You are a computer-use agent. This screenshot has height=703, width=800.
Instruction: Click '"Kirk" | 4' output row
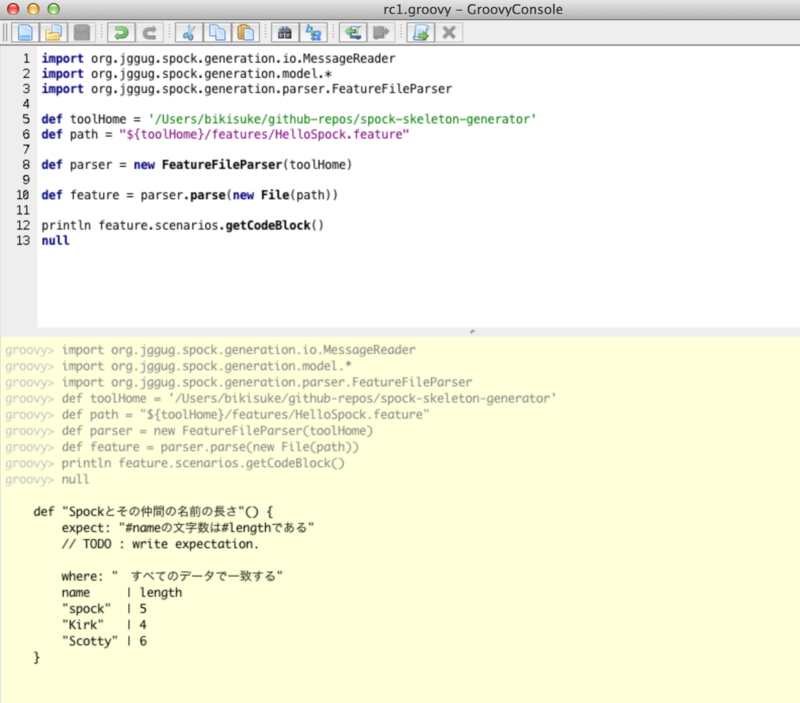pos(104,625)
